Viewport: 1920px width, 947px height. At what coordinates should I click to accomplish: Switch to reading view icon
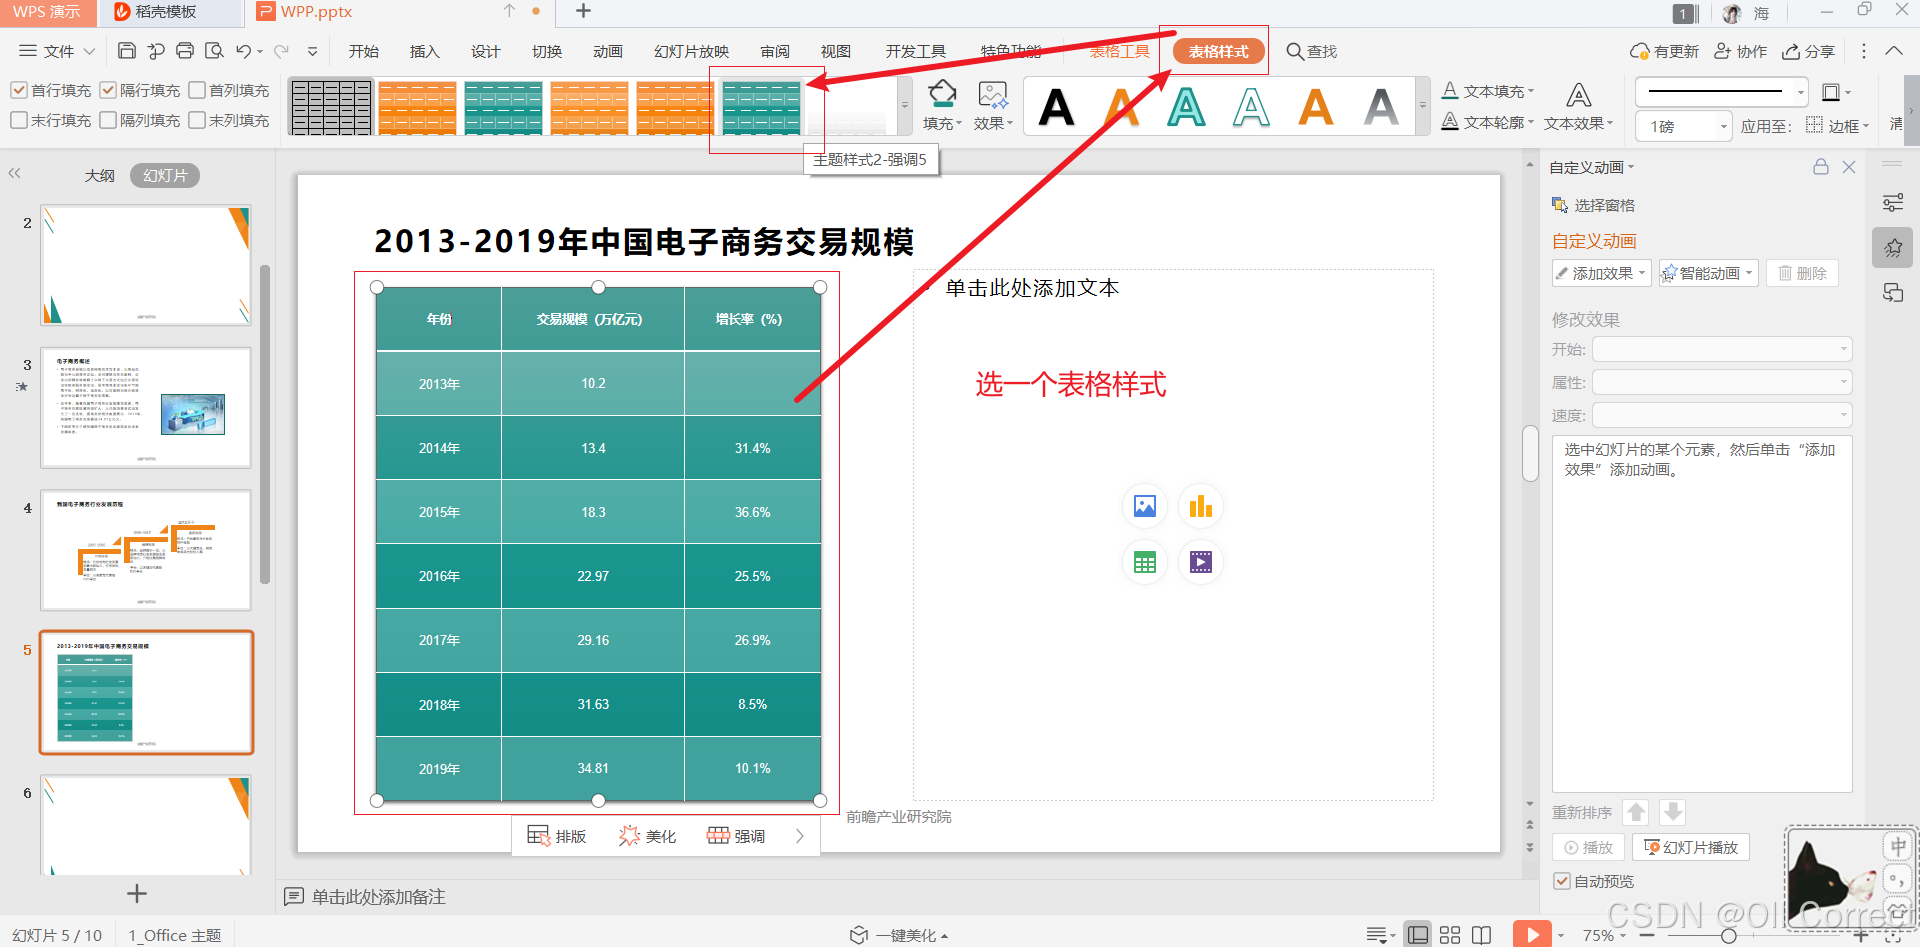pyautogui.click(x=1482, y=935)
